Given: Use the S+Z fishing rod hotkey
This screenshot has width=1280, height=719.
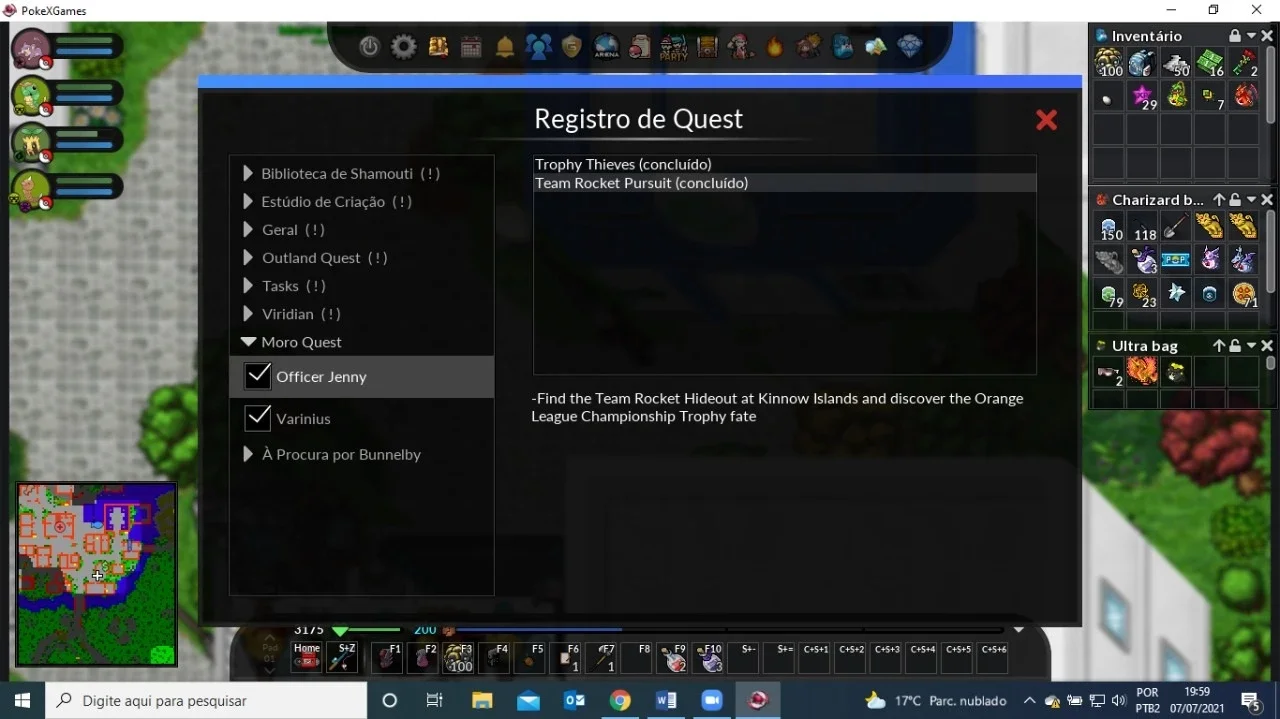Looking at the screenshot, I should [343, 657].
